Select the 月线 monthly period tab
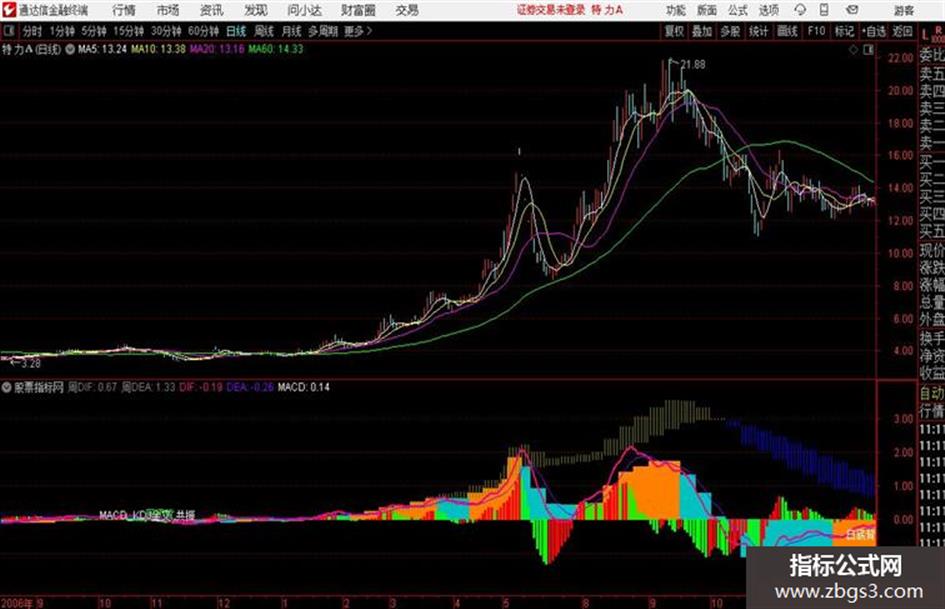 292,31
